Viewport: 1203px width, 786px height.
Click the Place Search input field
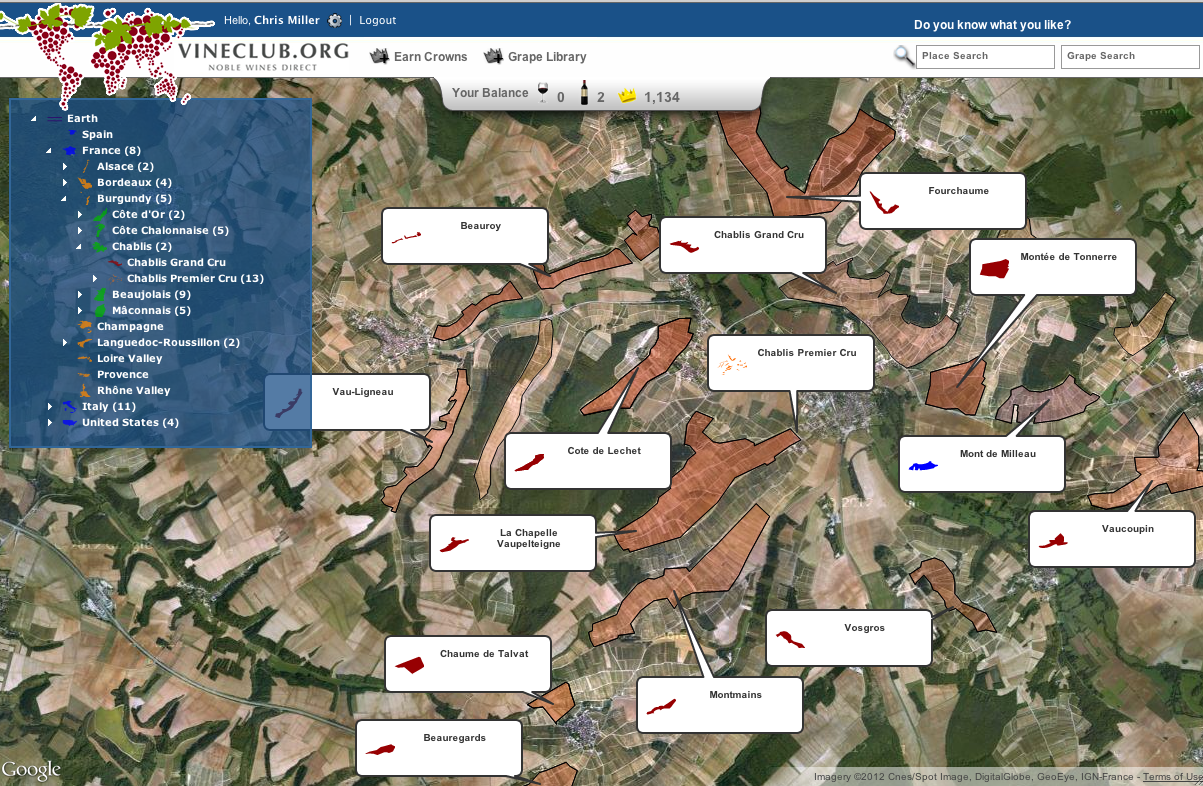[x=986, y=57]
